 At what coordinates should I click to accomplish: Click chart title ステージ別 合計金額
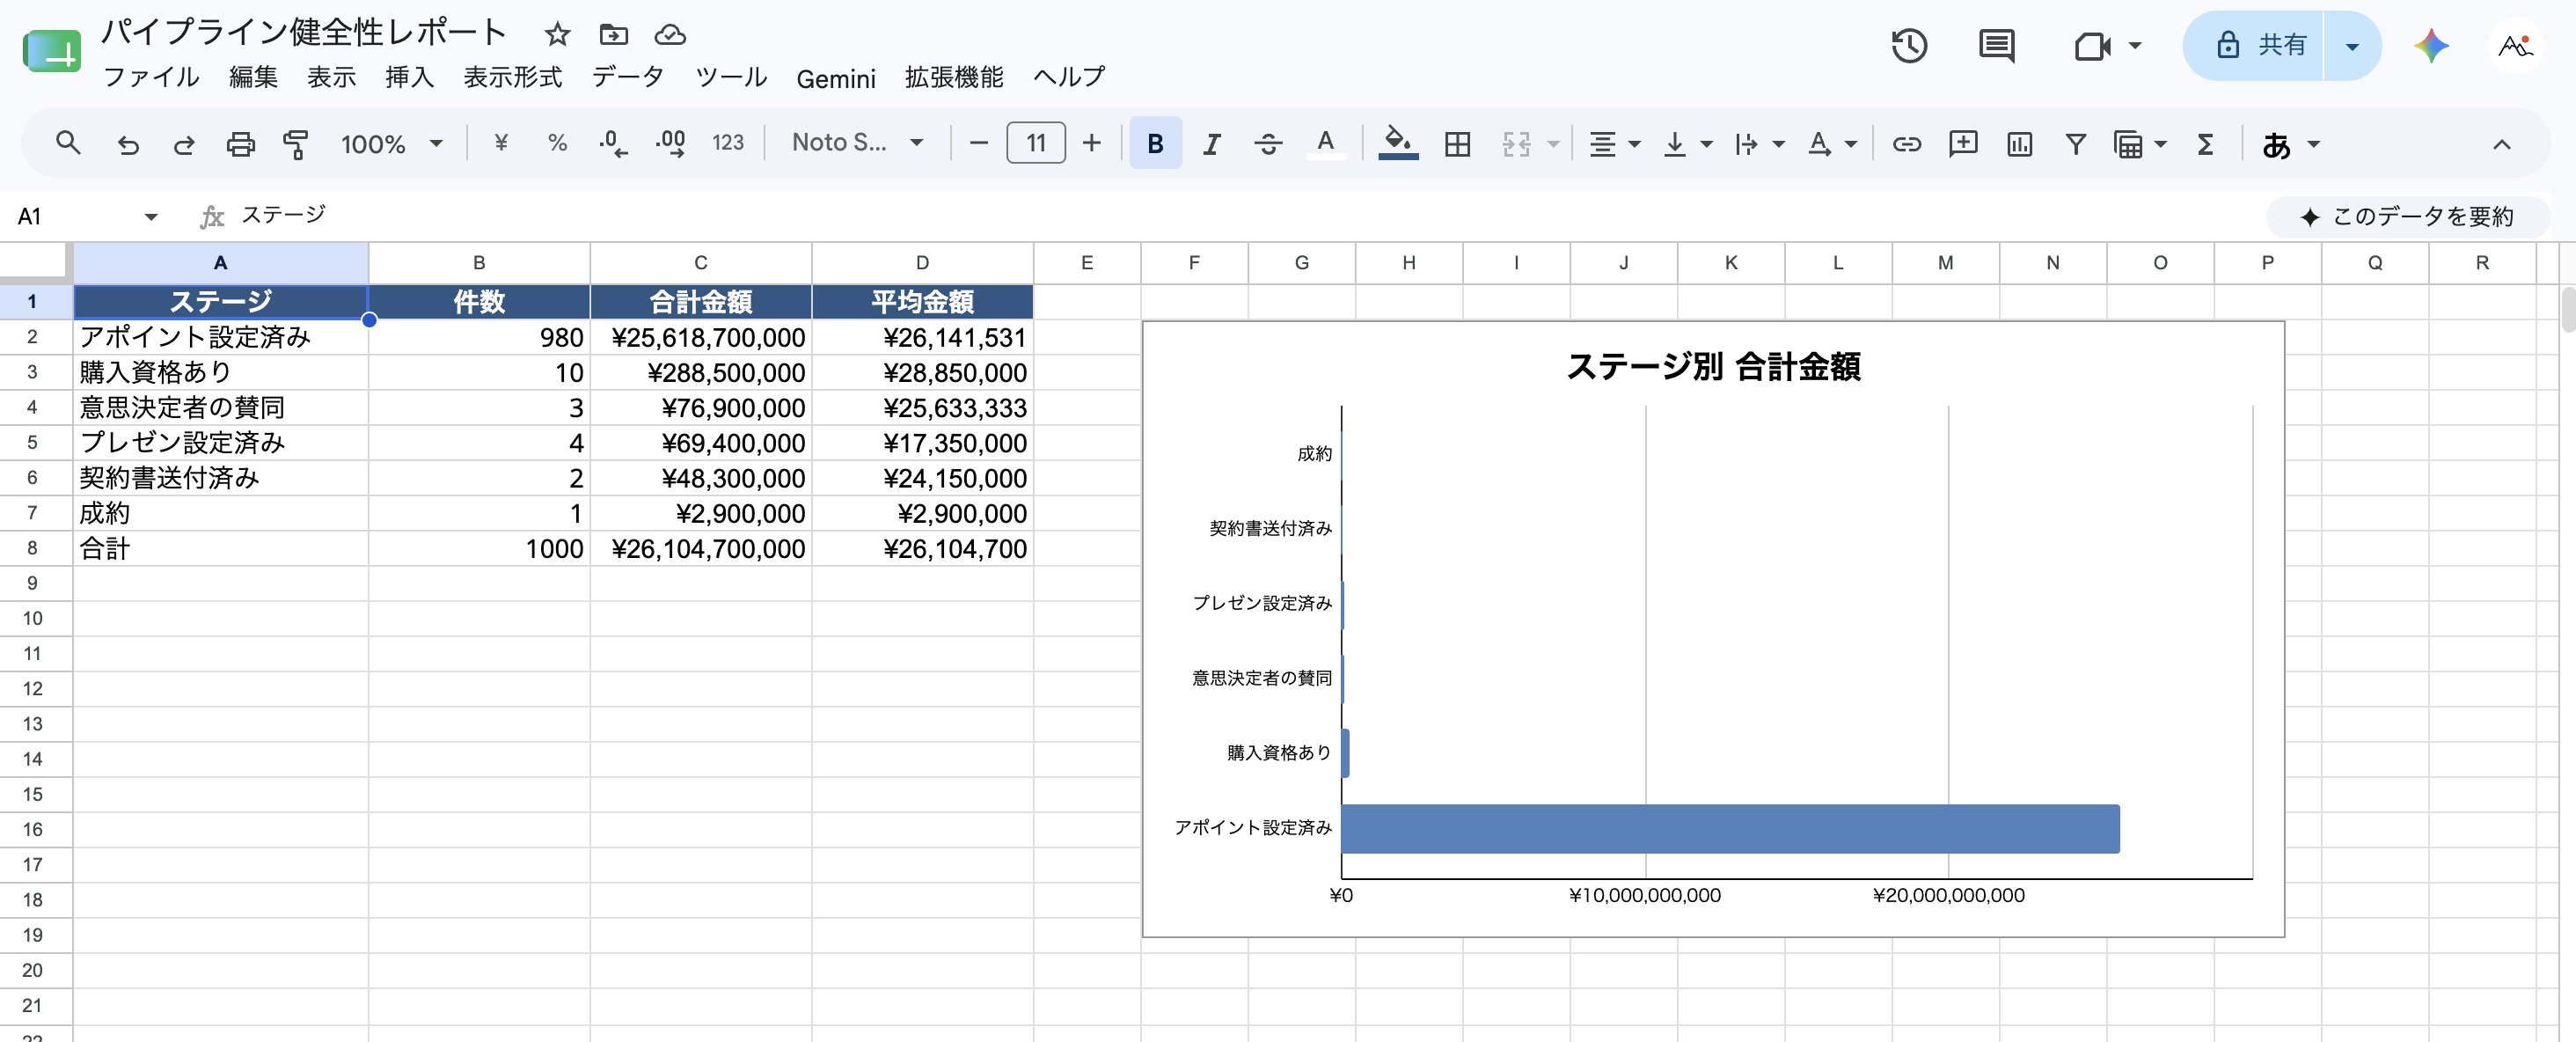[1713, 367]
